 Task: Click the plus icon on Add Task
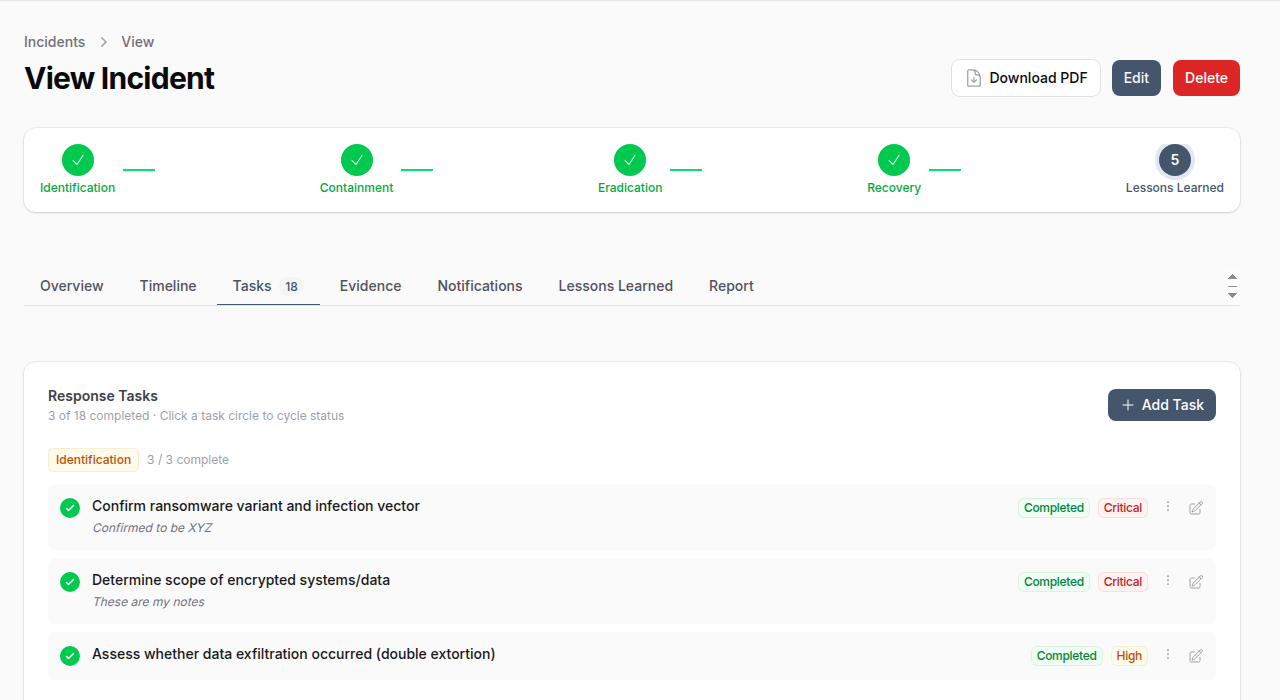pos(1127,405)
